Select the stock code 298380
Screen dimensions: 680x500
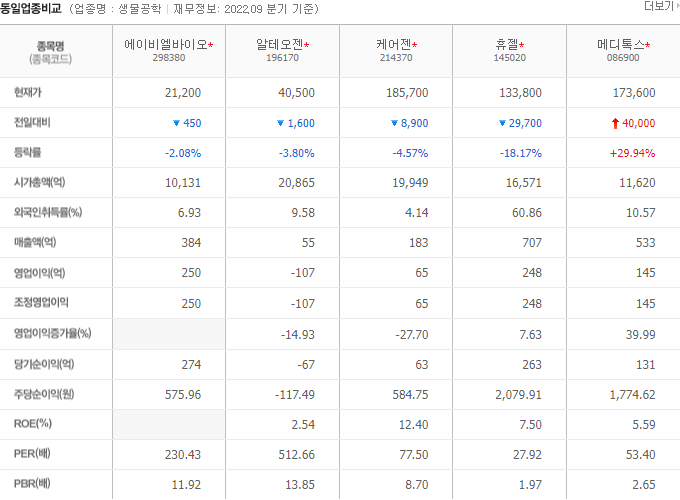[x=169, y=58]
